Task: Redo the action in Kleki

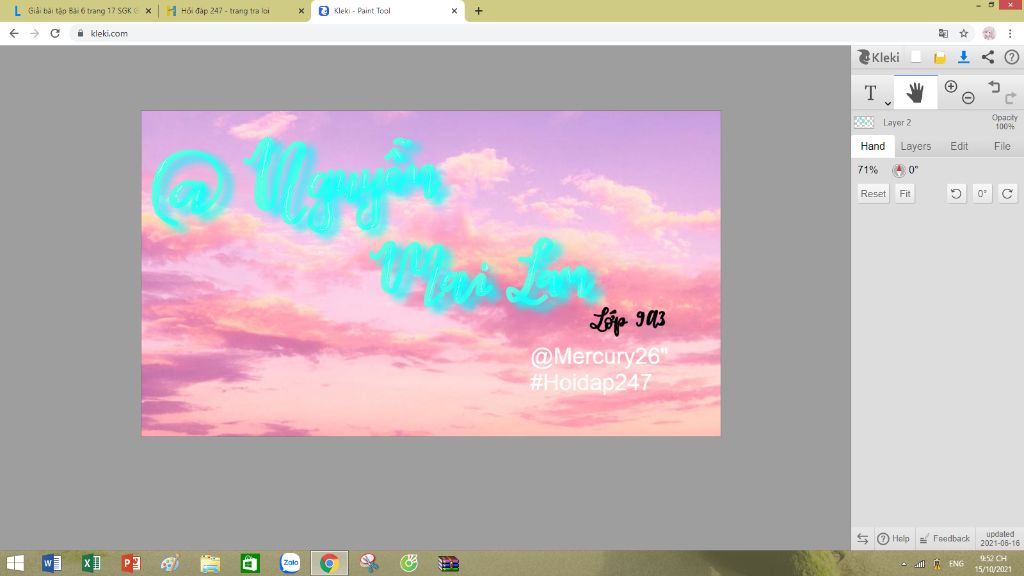Action: tap(1010, 99)
